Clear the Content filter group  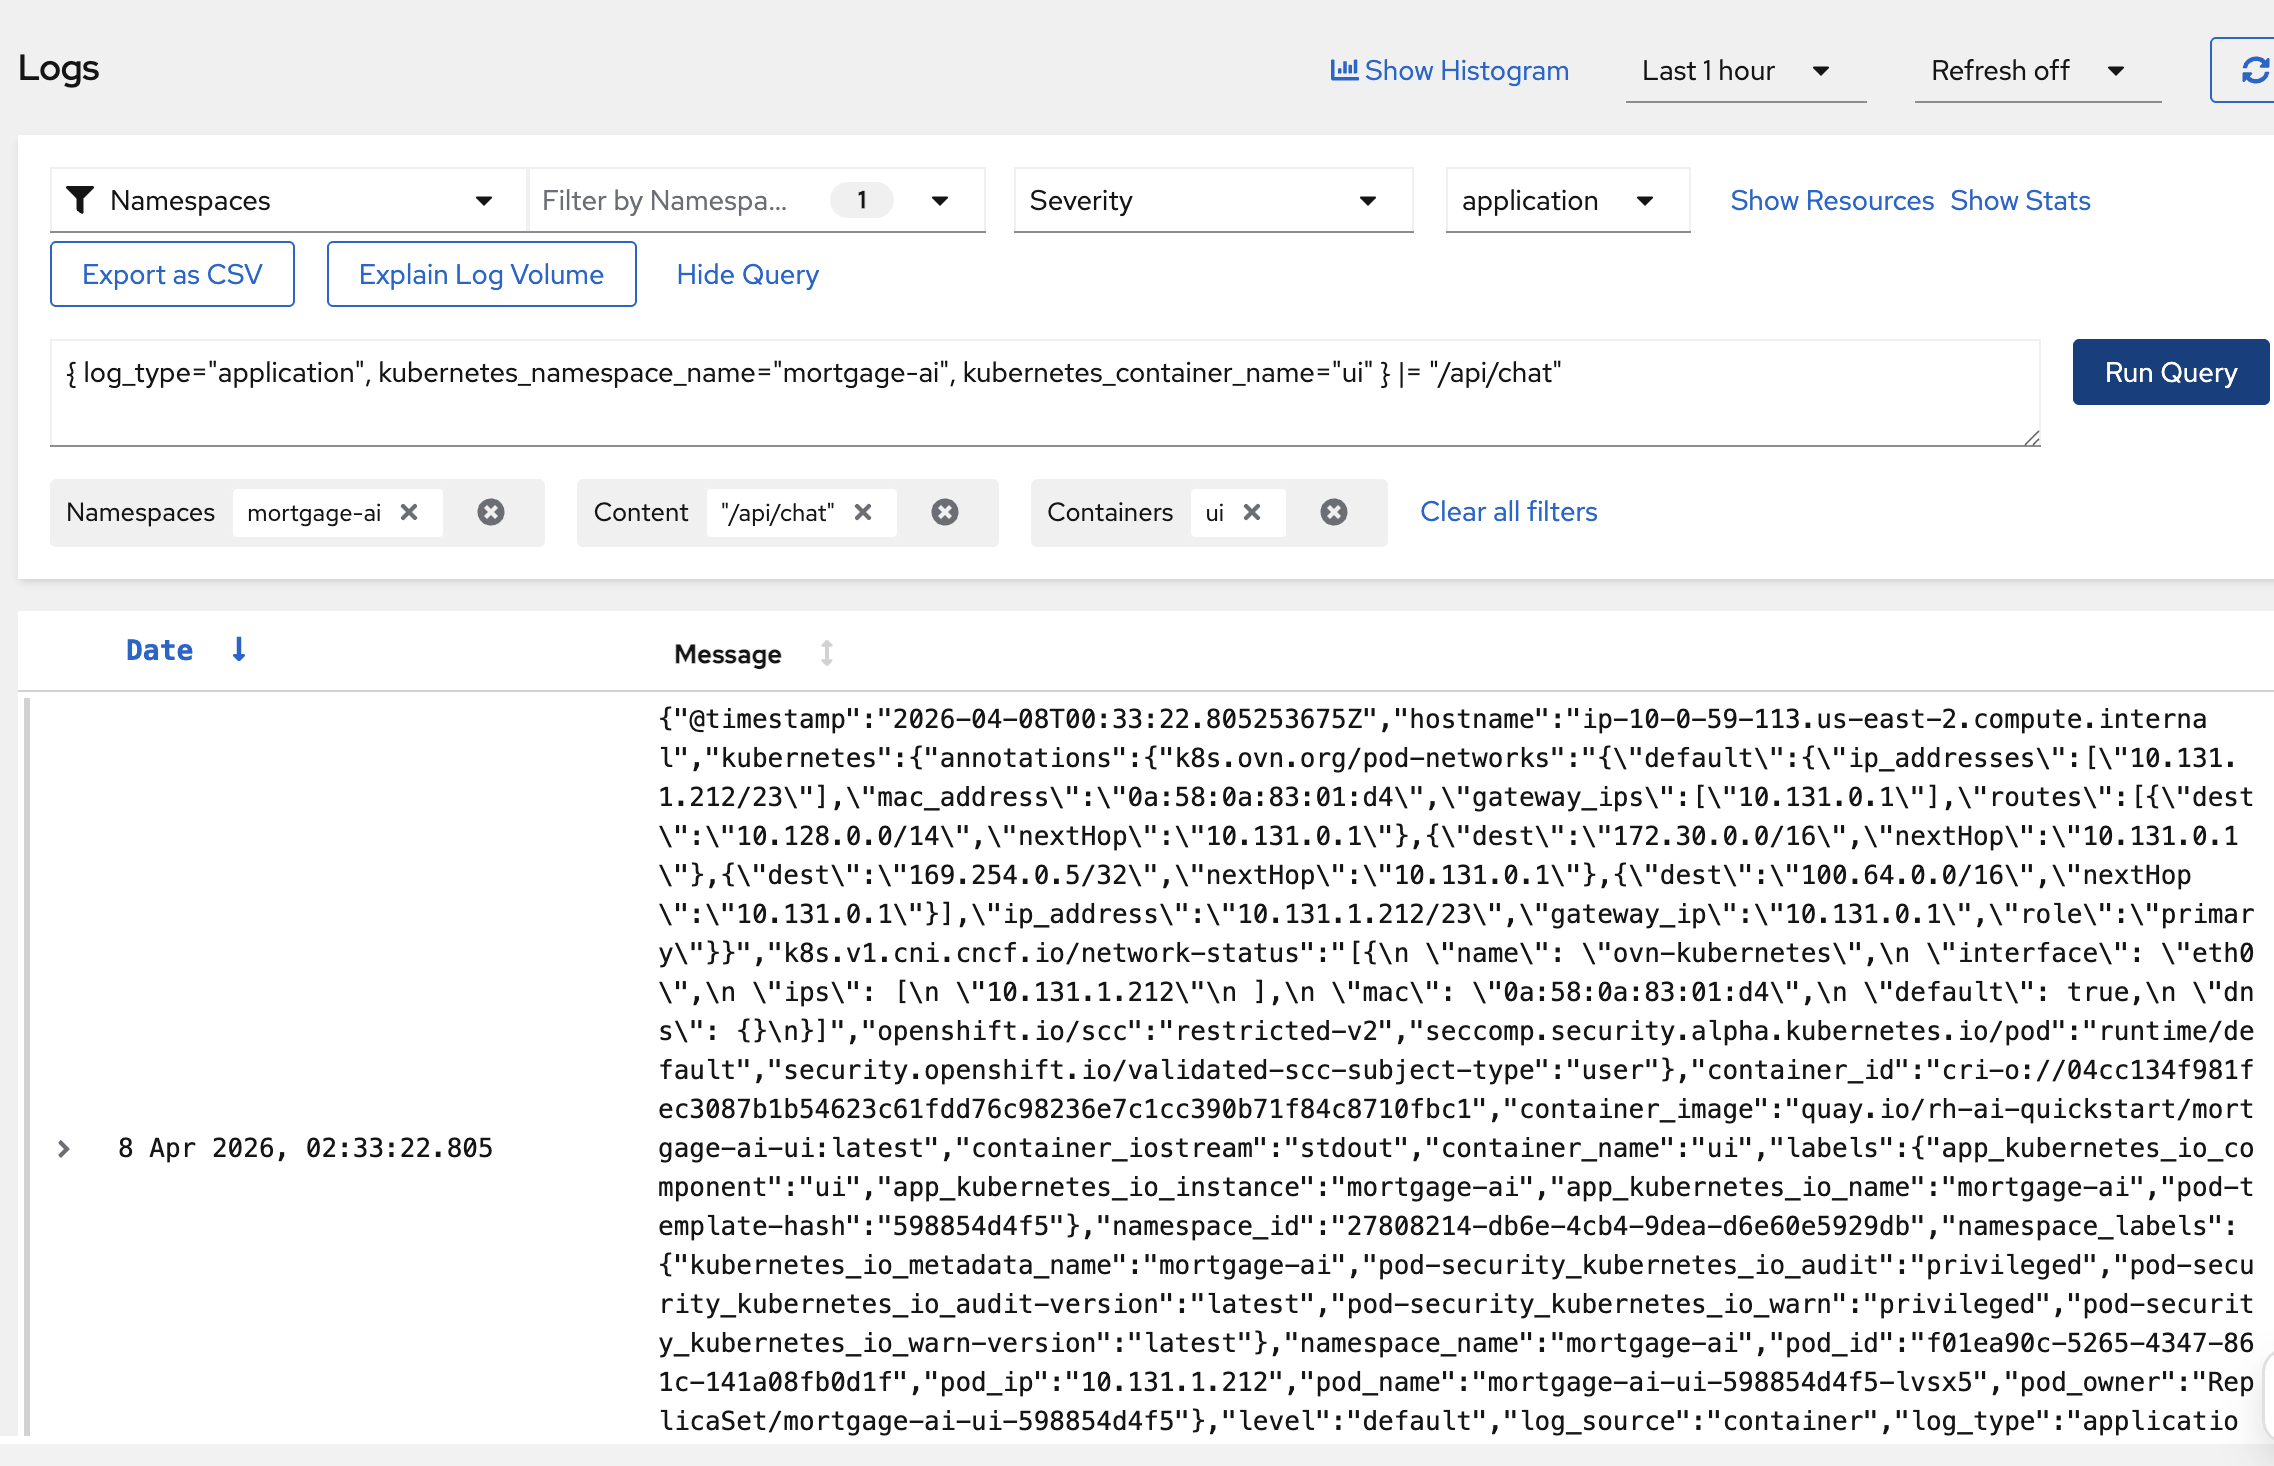944,512
